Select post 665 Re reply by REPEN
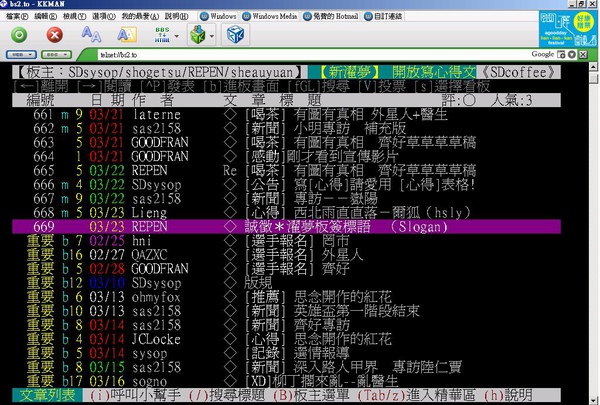 287,170
